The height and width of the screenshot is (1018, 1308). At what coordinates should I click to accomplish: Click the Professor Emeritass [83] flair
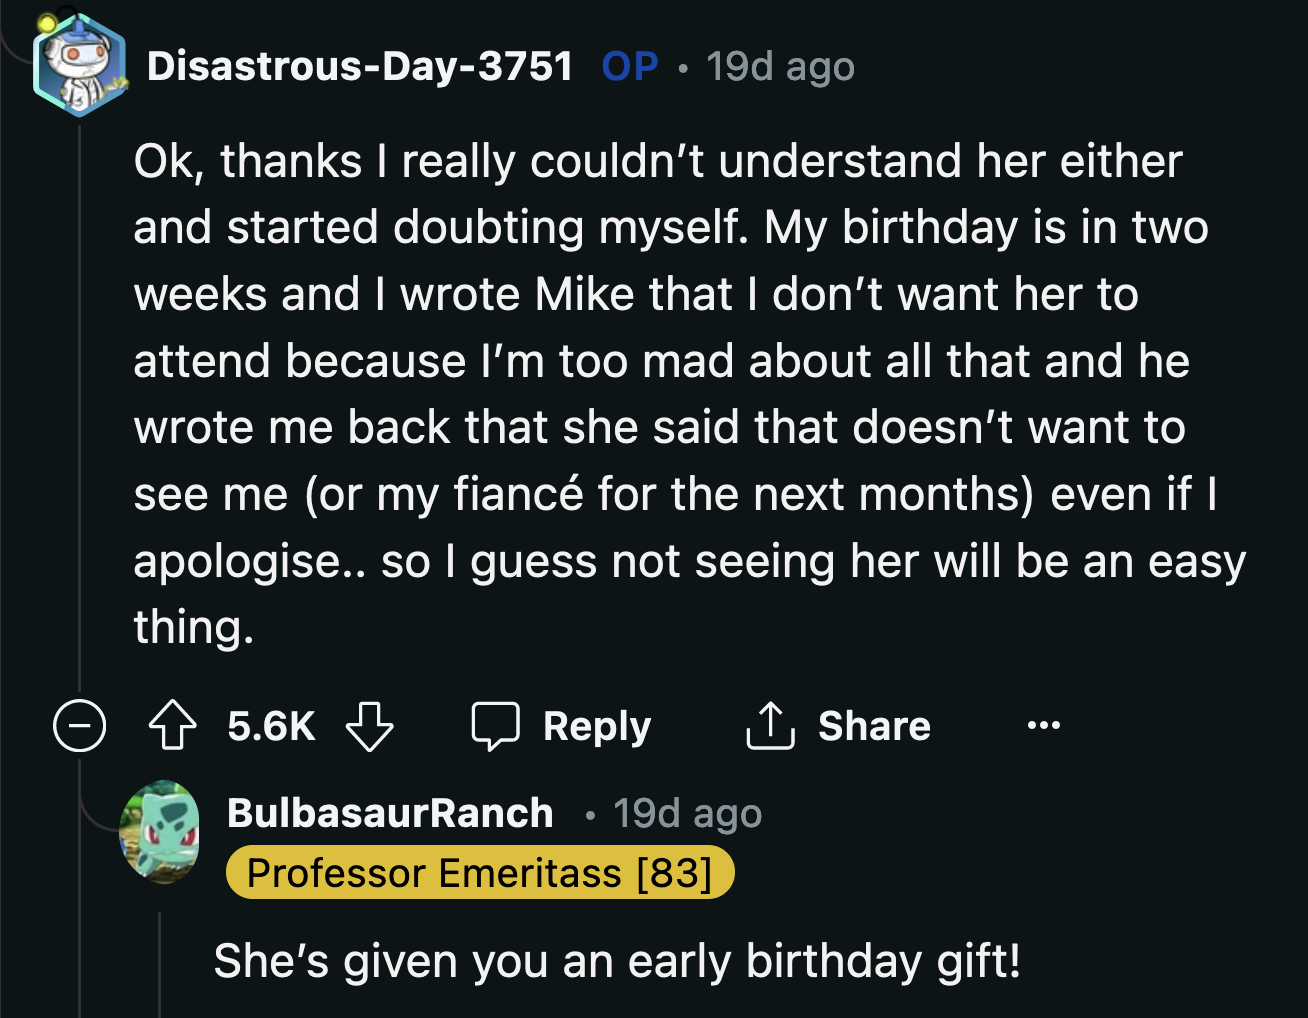tap(480, 873)
